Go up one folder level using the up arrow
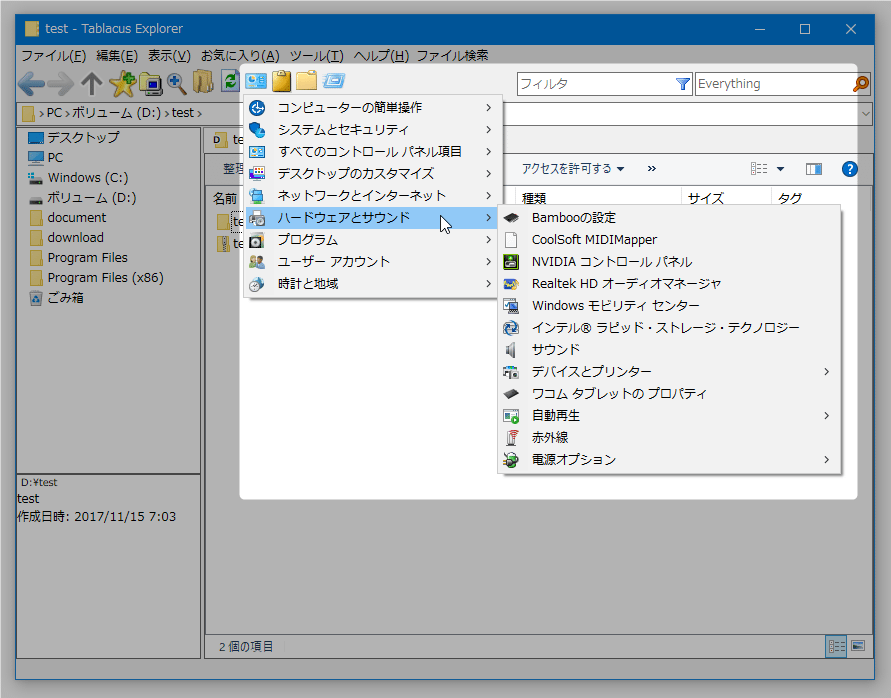 pos(91,84)
